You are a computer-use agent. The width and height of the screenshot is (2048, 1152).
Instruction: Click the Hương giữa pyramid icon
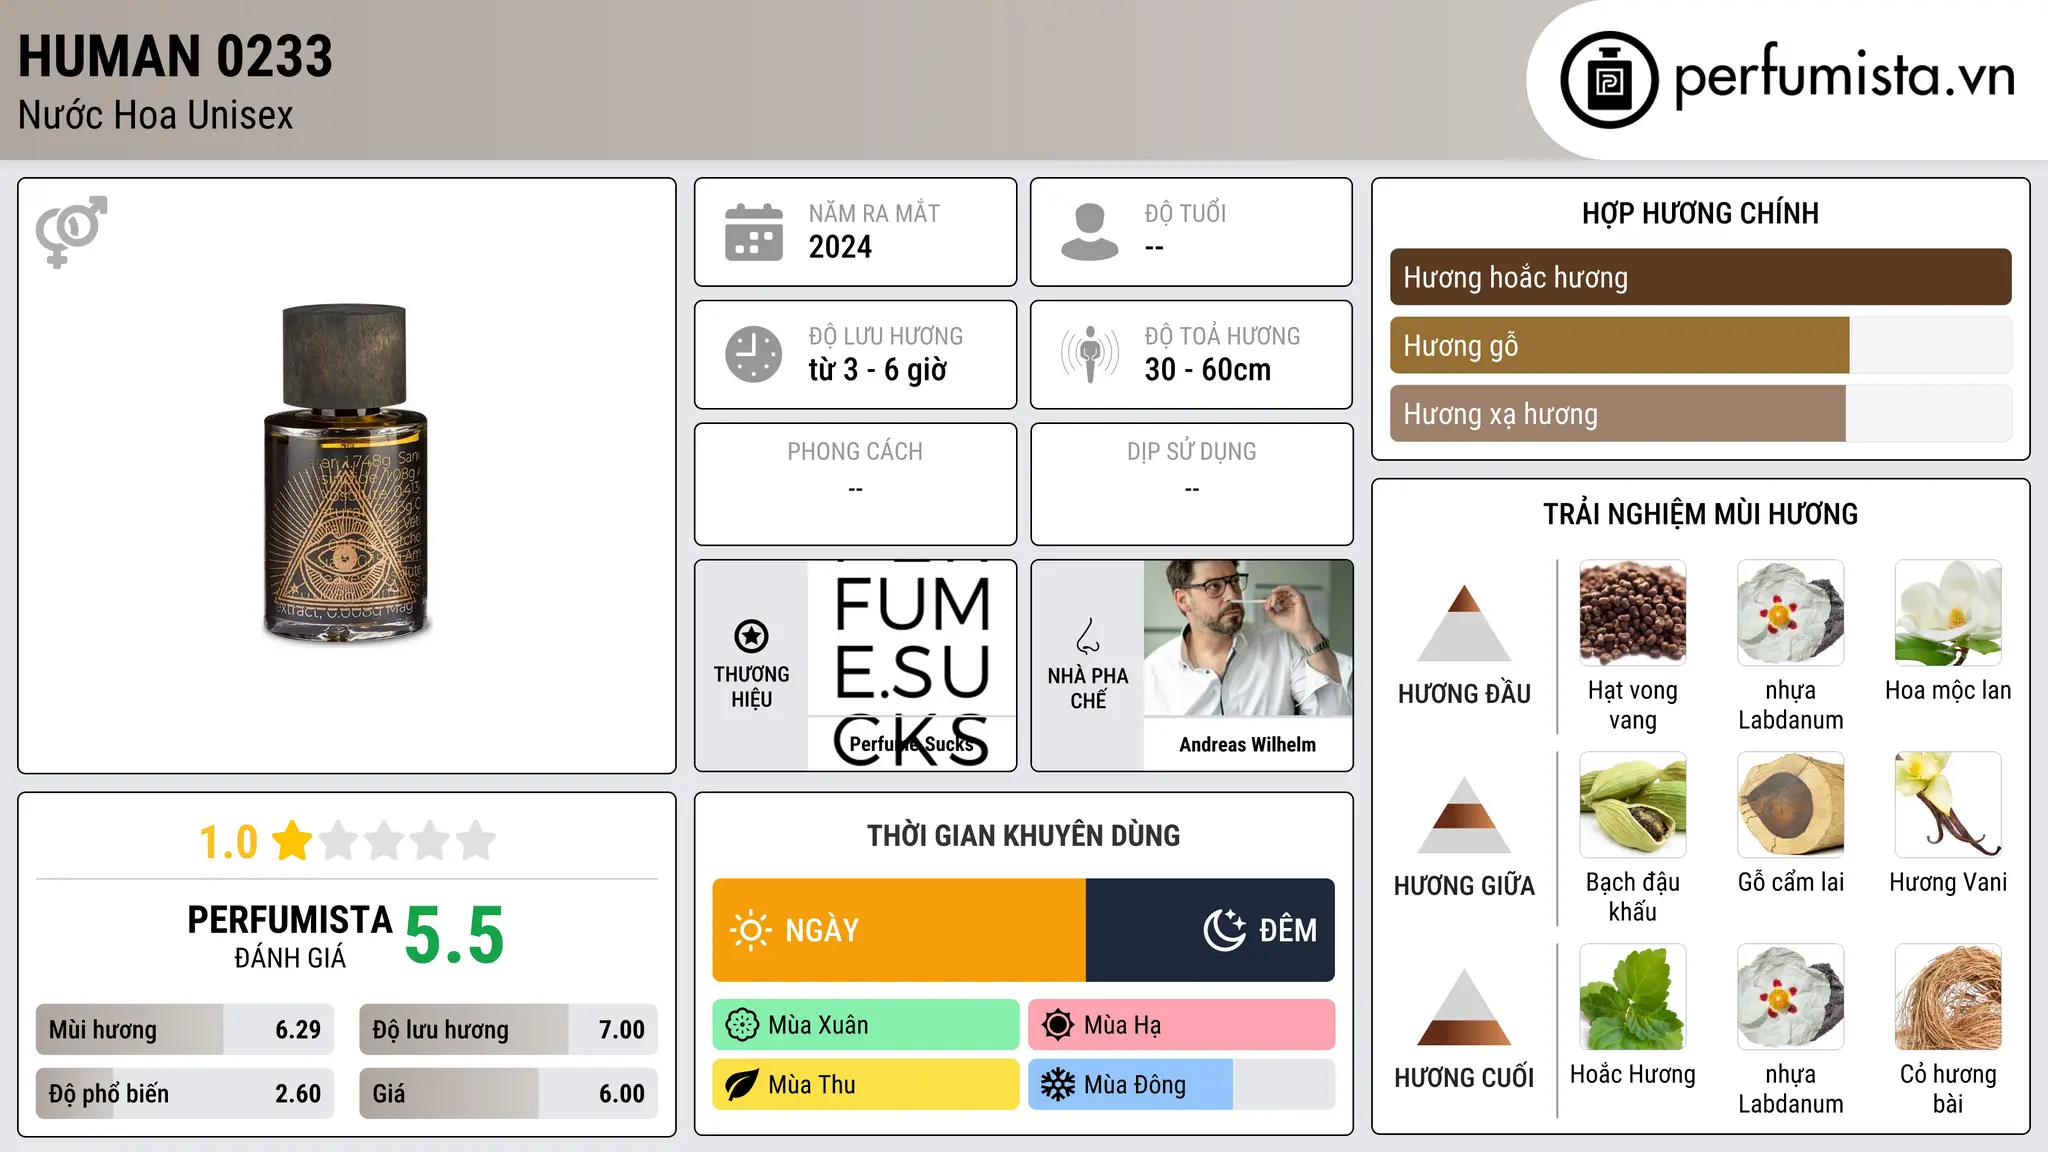(x=1464, y=815)
